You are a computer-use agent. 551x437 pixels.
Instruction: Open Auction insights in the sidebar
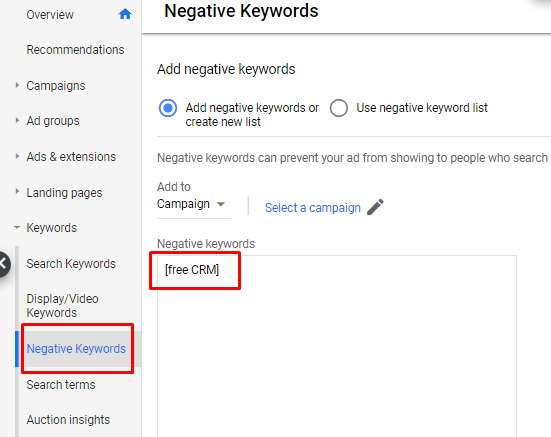[68, 420]
